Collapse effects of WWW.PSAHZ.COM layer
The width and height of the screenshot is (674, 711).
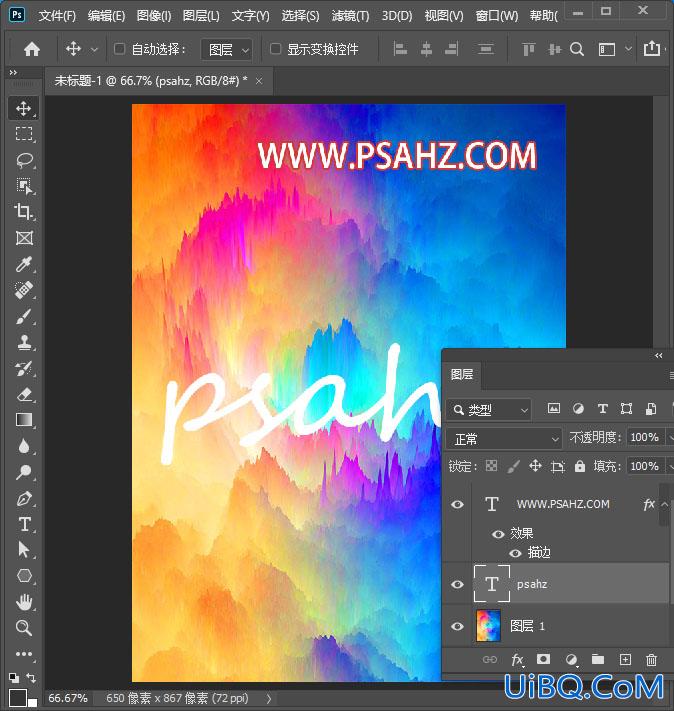[664, 504]
